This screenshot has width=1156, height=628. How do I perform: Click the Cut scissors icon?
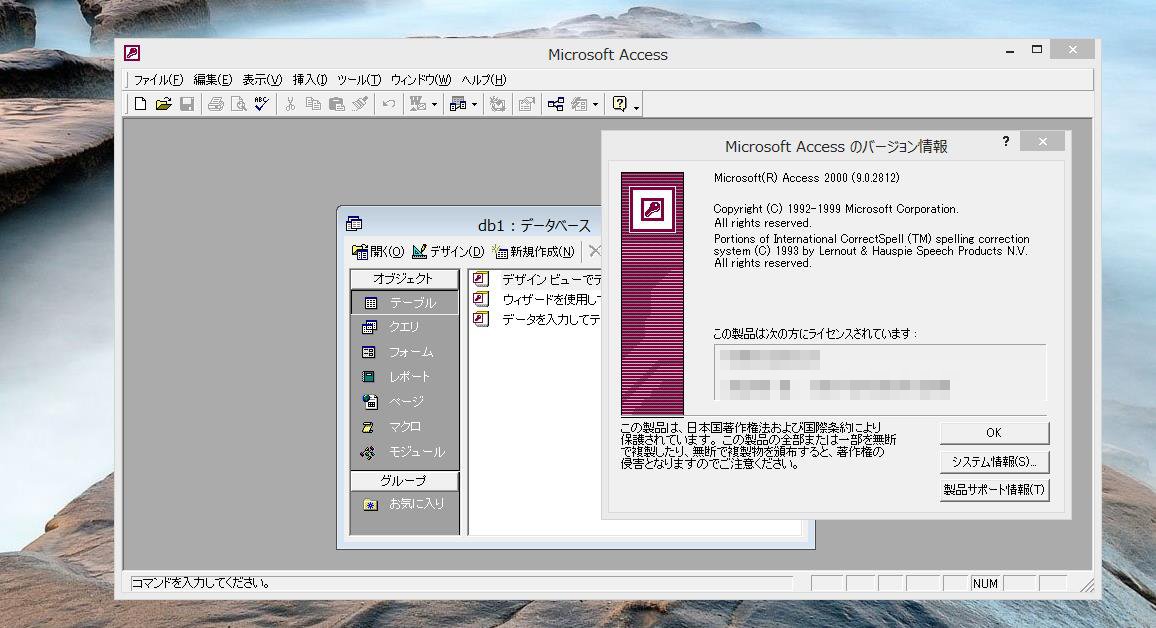click(x=290, y=104)
